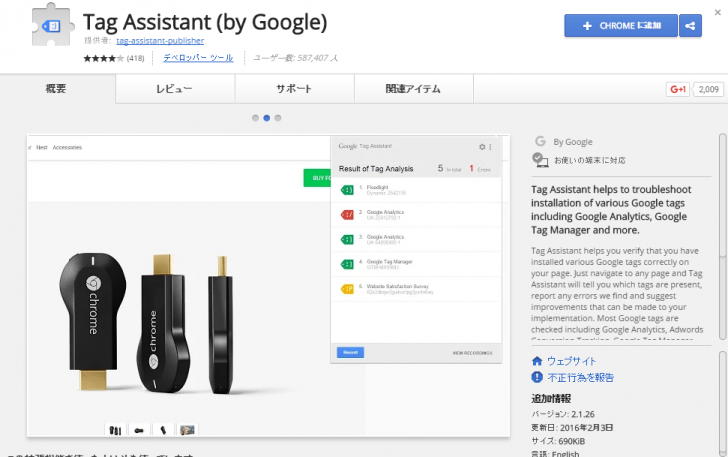Add extension with the CHROME button
728x457 pixels.
[x=621, y=26]
